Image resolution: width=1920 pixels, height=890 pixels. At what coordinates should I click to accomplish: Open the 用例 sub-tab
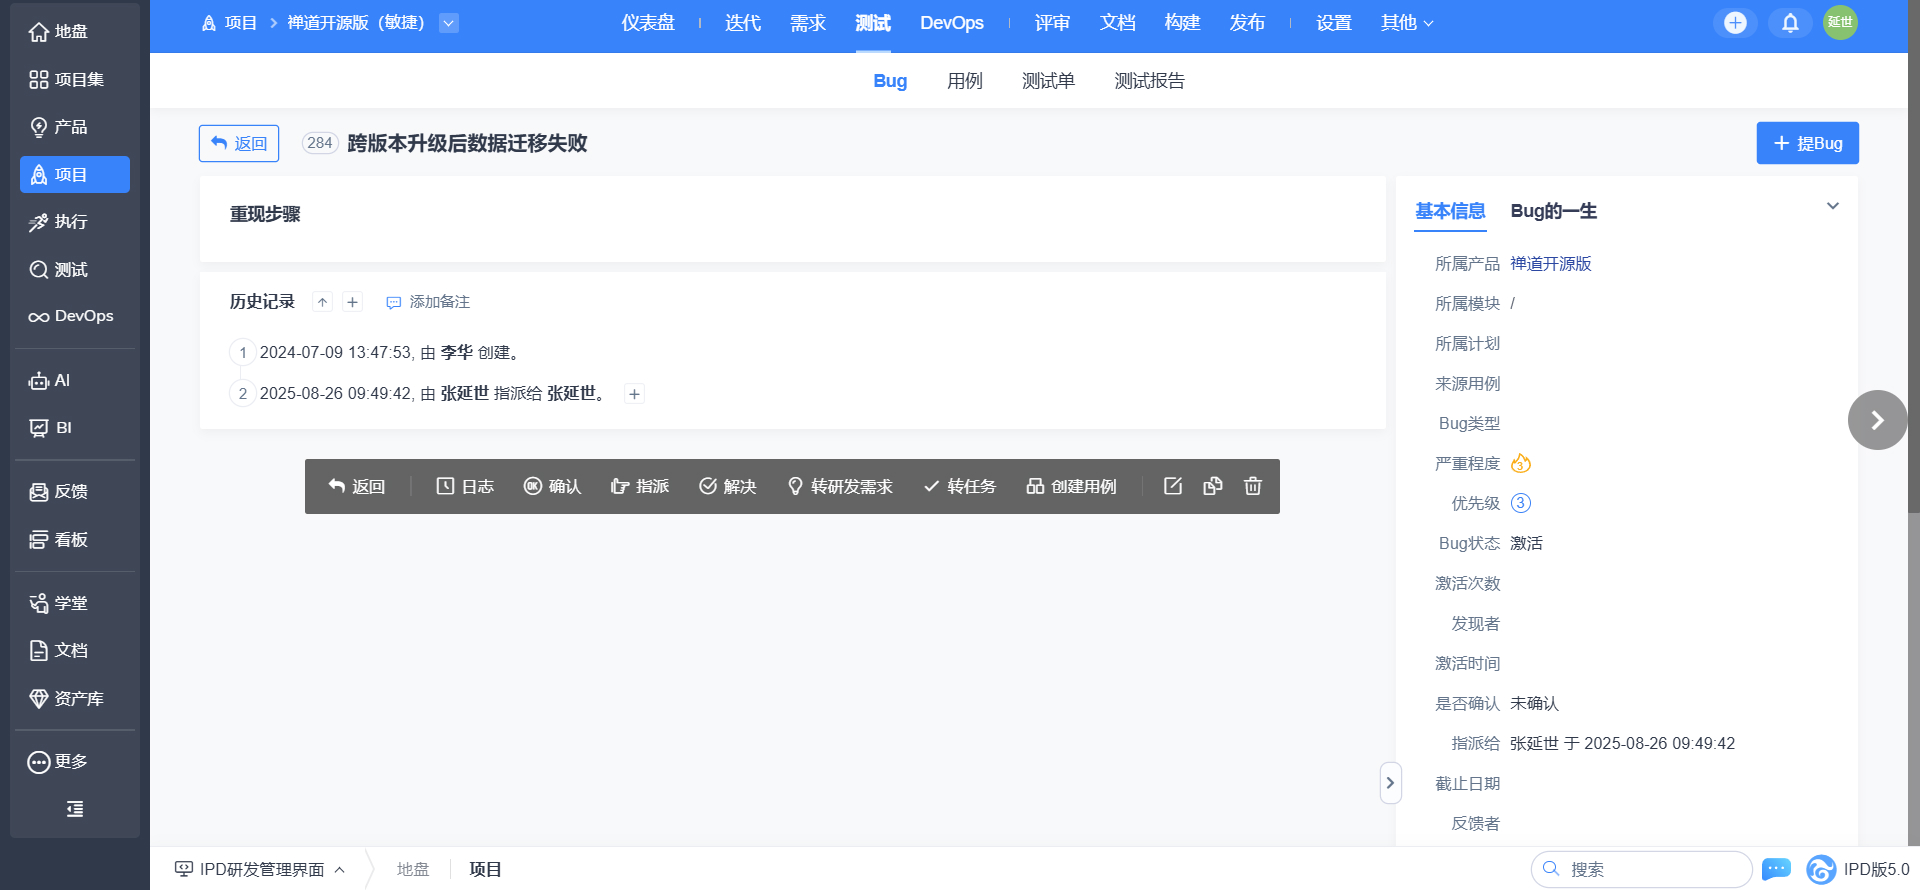pos(965,81)
